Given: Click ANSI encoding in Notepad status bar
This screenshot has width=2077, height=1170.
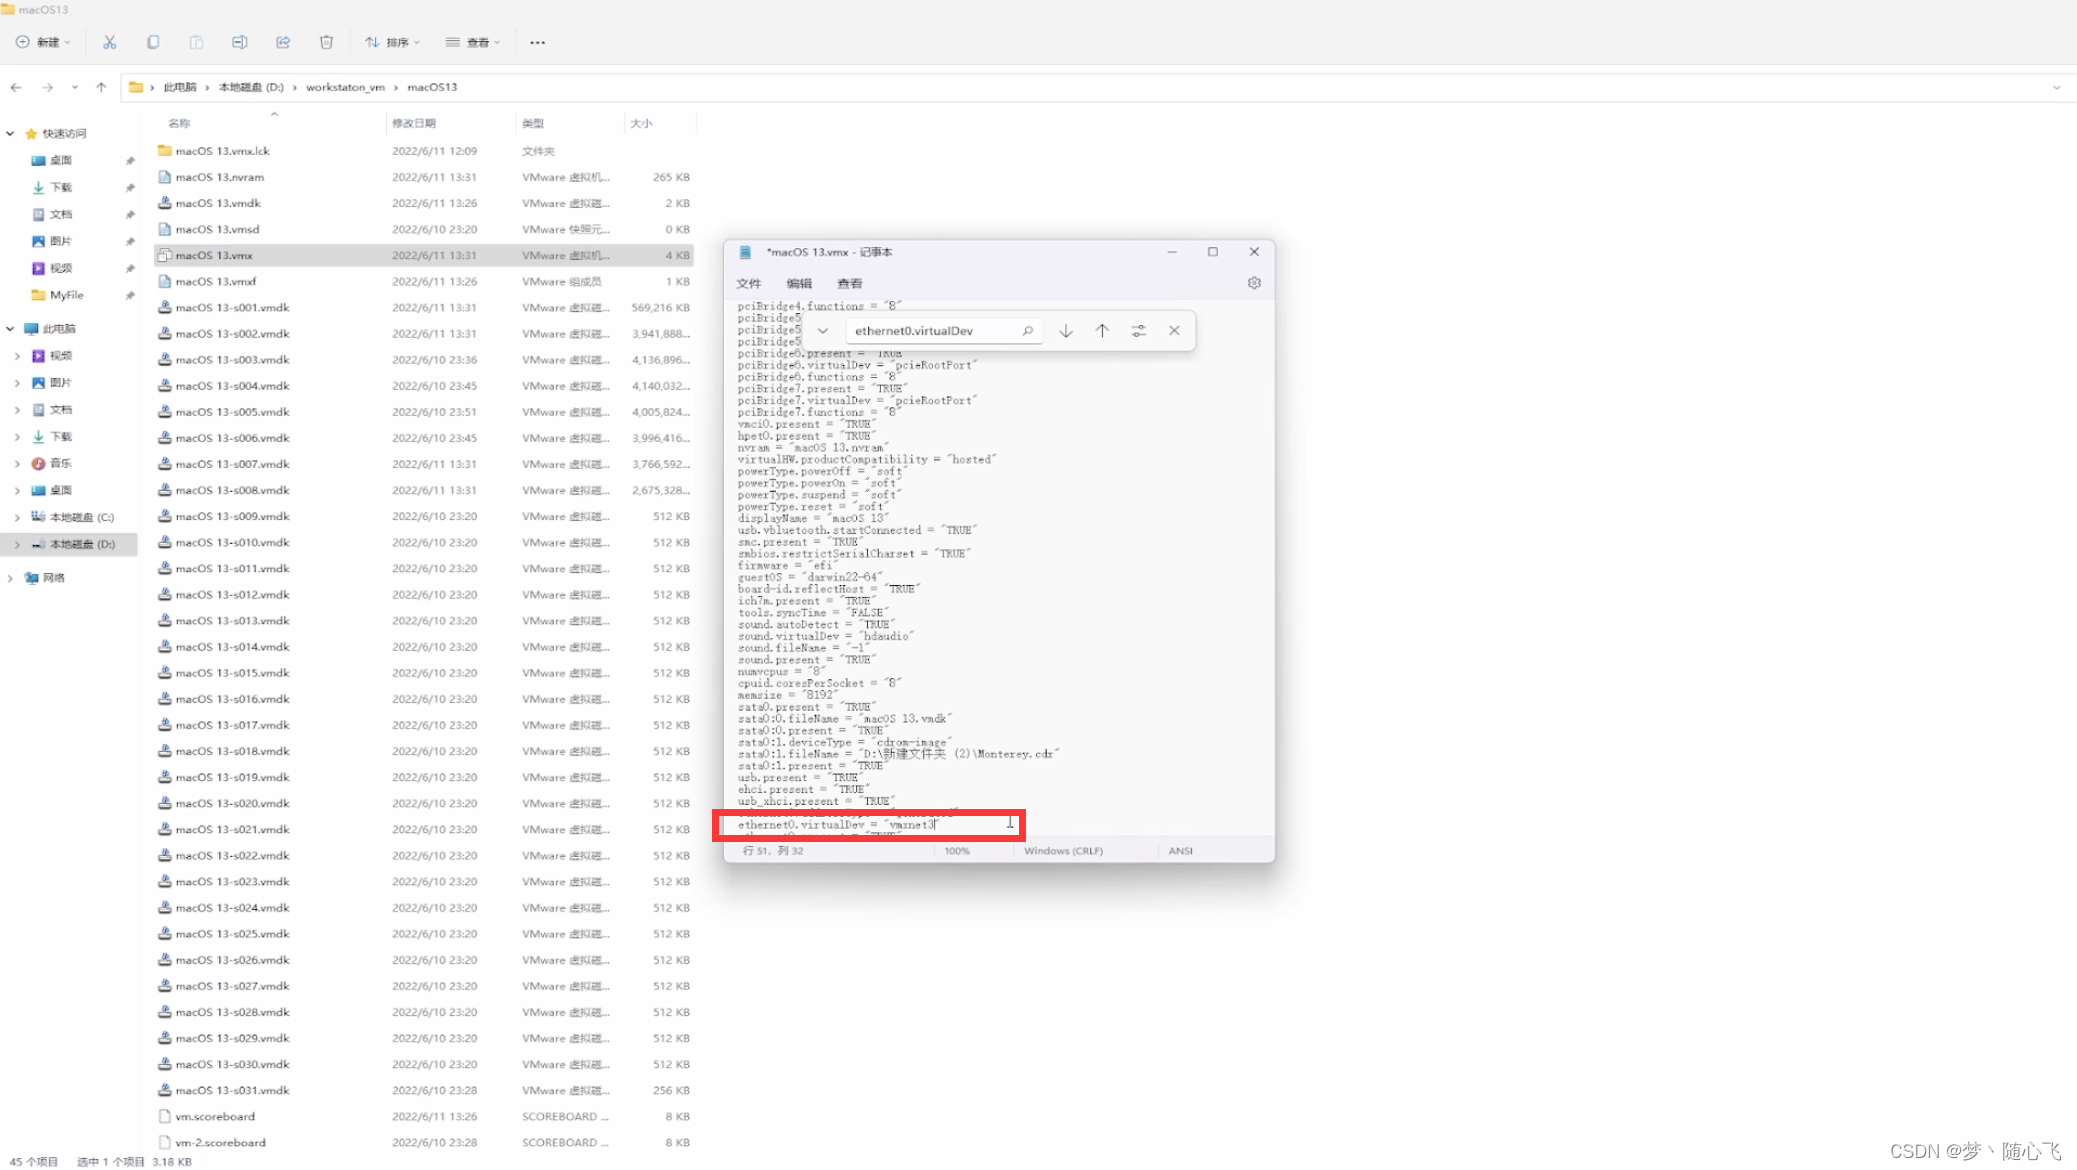Looking at the screenshot, I should pyautogui.click(x=1180, y=851).
